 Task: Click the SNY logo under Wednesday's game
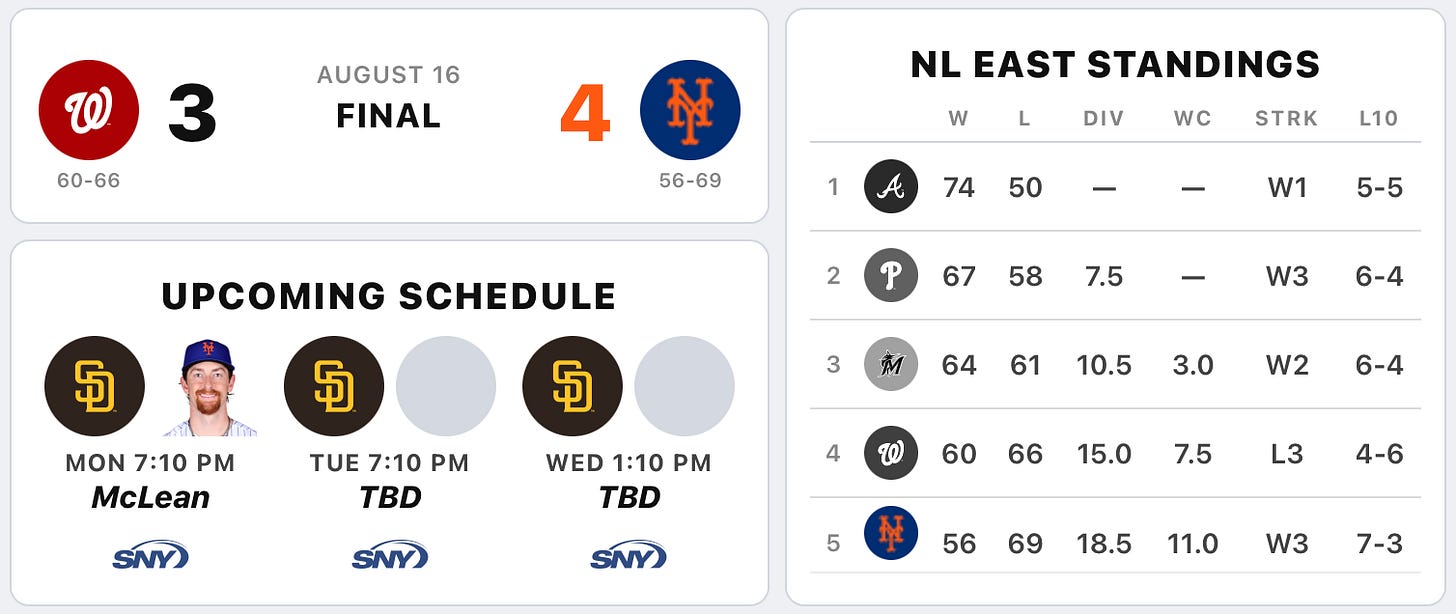[628, 556]
